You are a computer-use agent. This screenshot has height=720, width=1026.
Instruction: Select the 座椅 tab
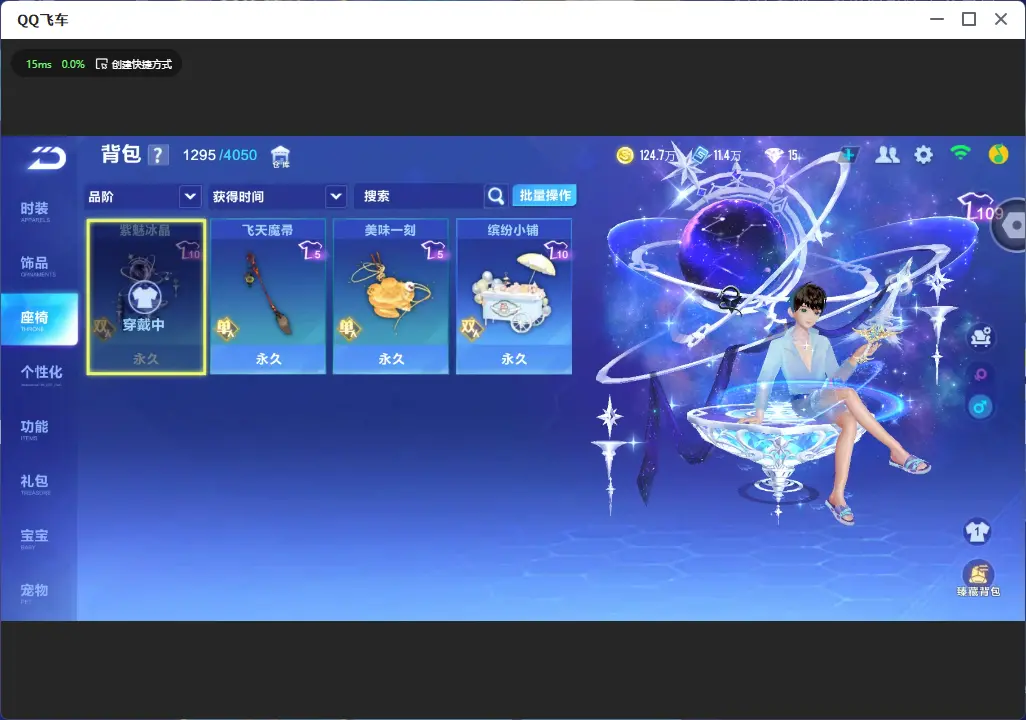click(x=39, y=319)
